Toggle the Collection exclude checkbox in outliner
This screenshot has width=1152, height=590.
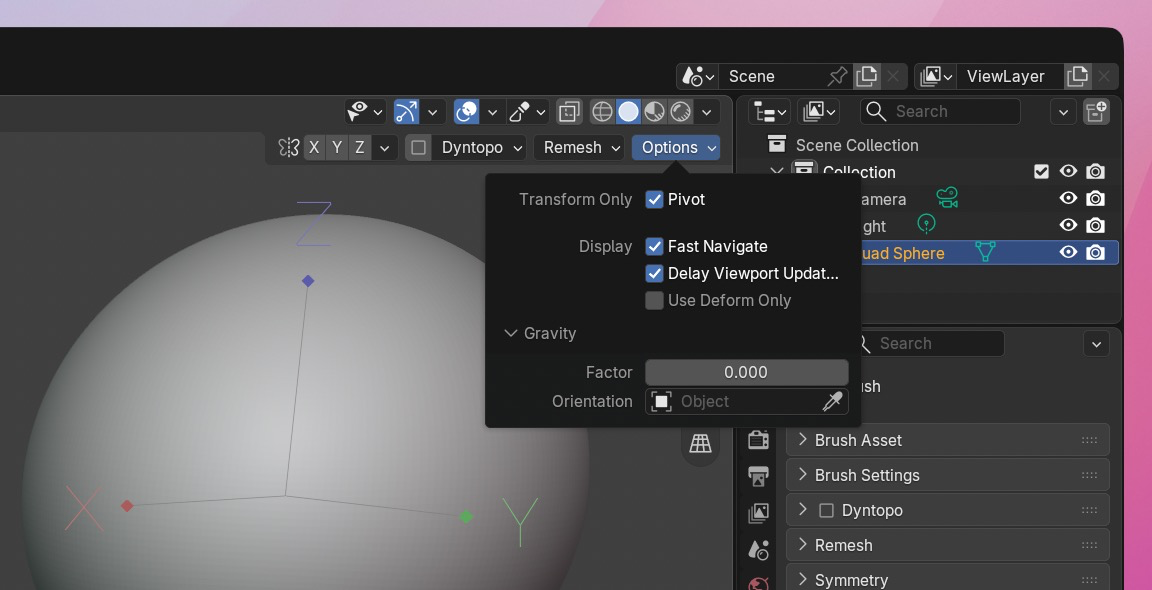[1041, 171]
